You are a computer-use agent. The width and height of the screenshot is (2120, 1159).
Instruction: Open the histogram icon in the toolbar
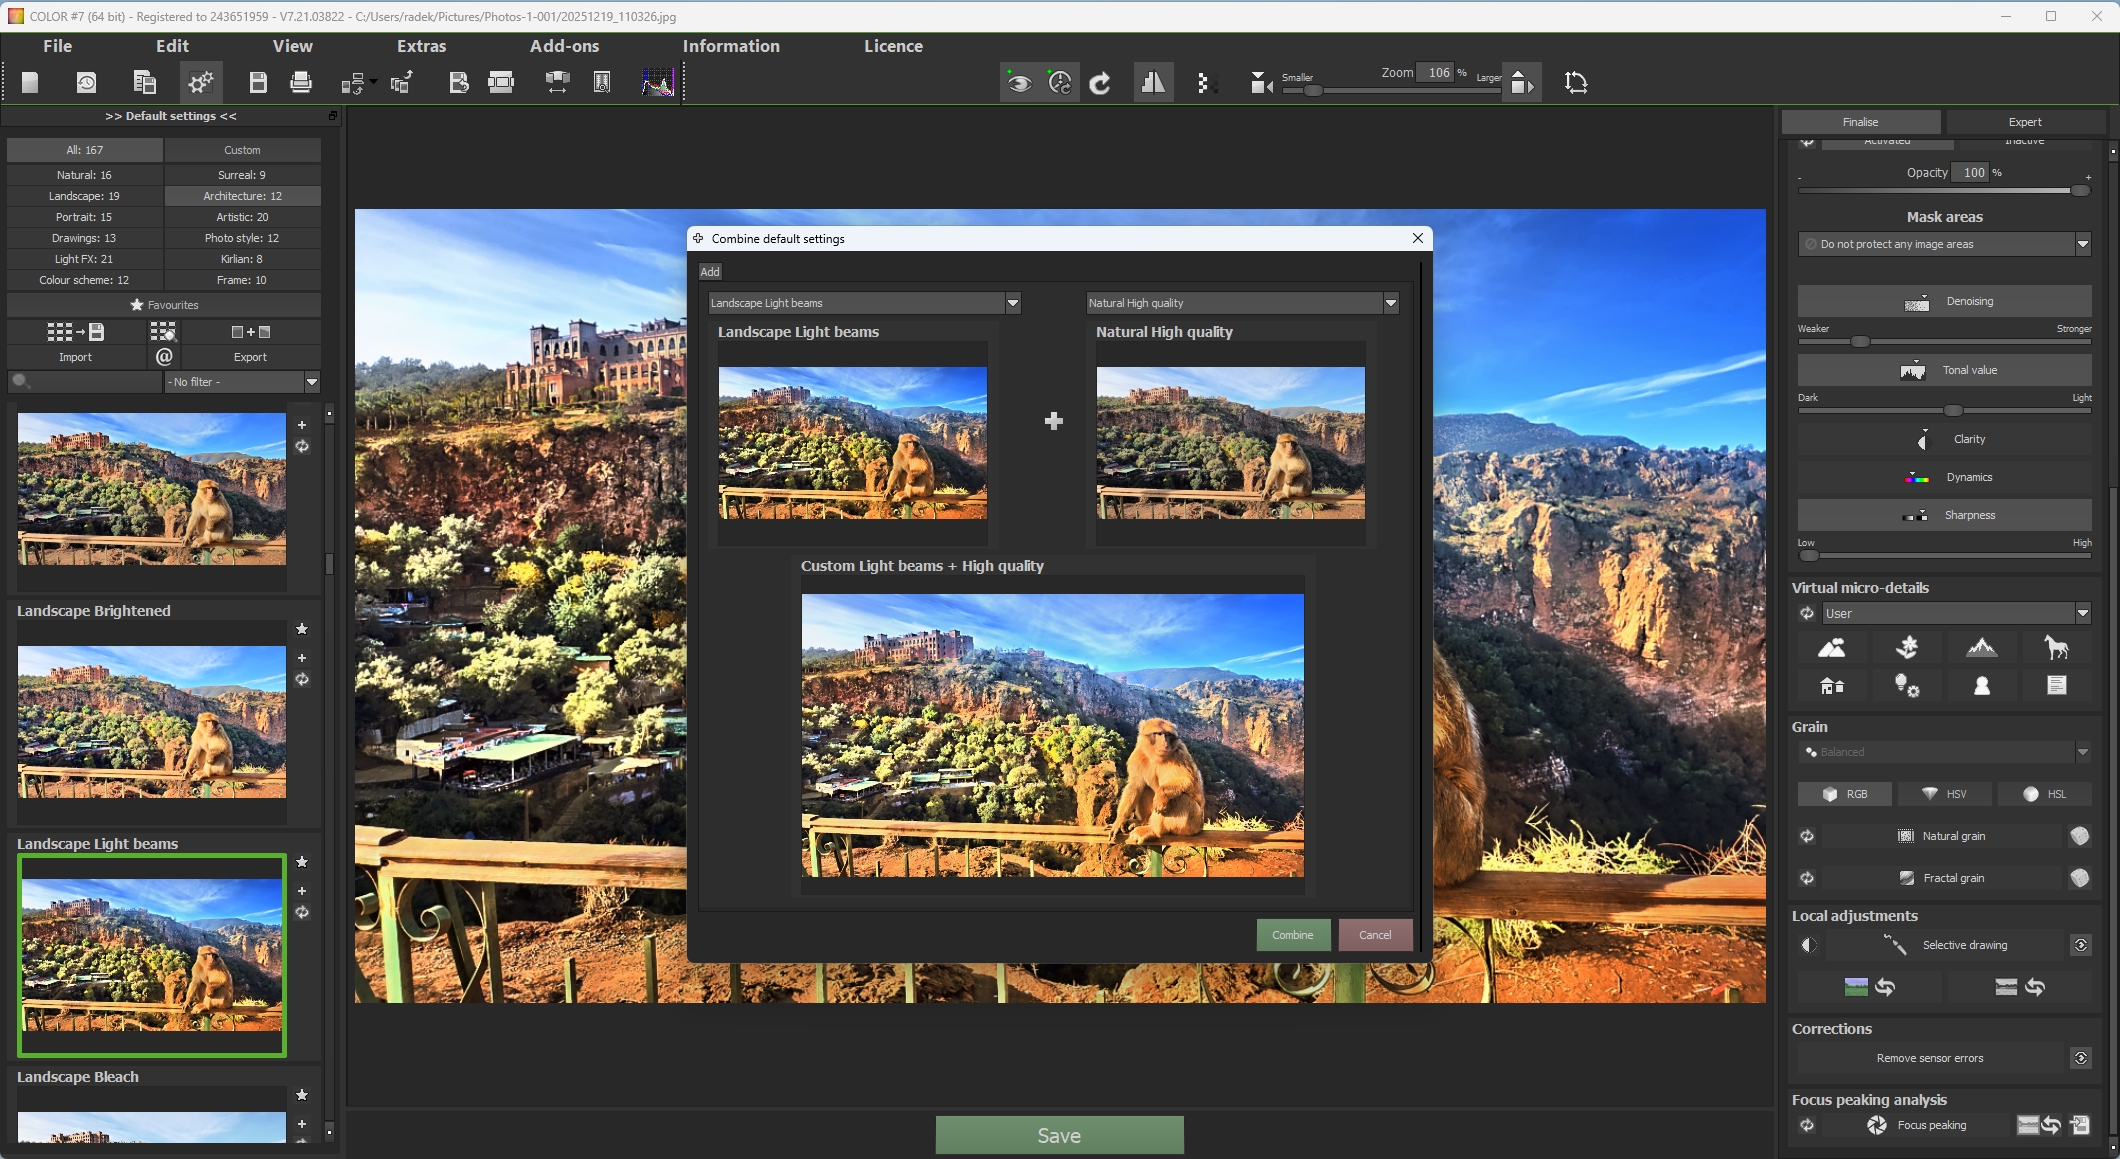[x=657, y=83]
